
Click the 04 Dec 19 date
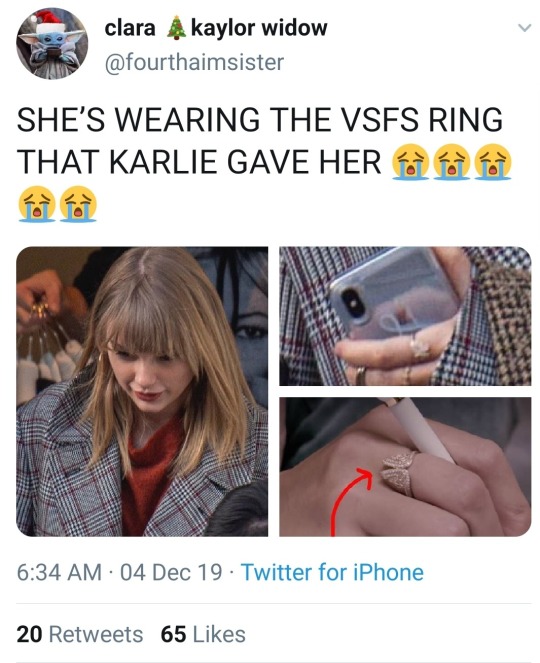click(171, 572)
